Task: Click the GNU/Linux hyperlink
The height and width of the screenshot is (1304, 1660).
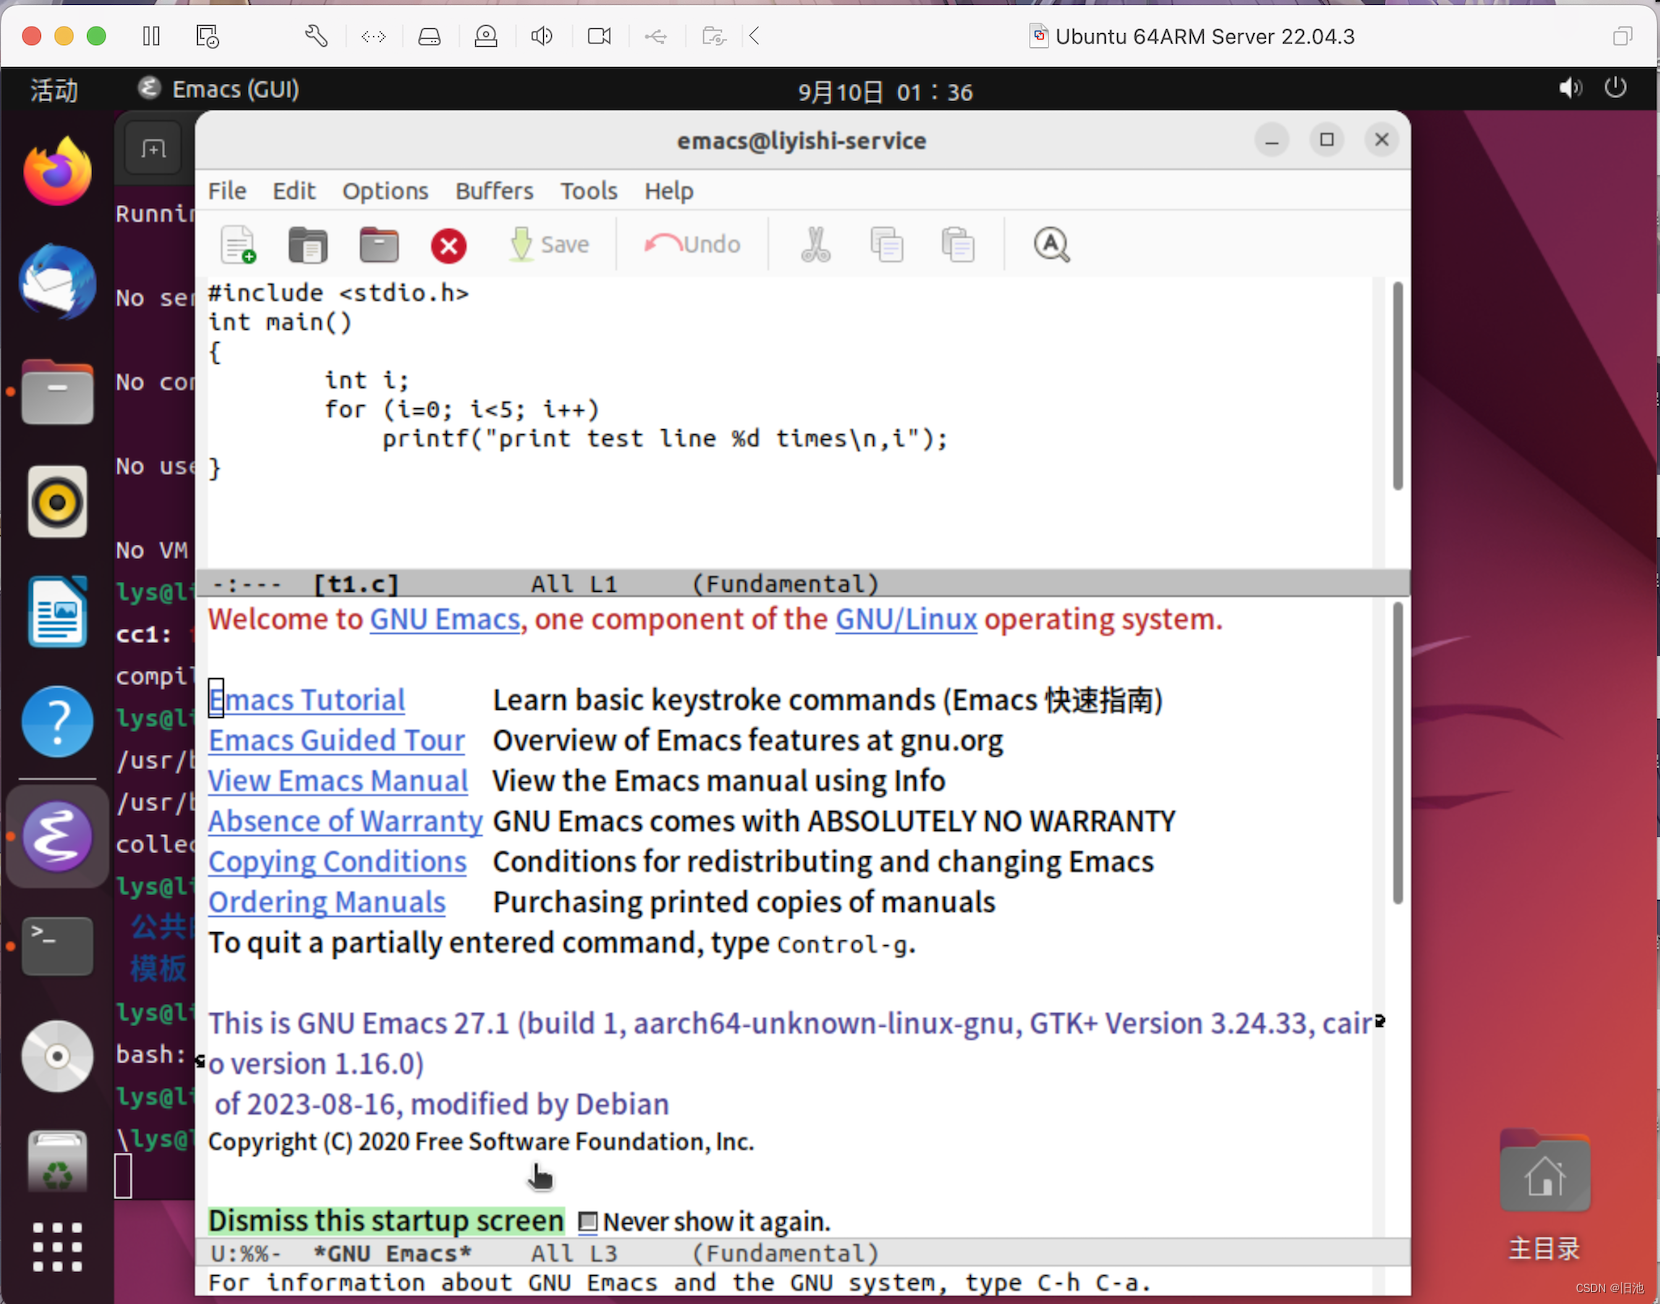Action: 906,620
